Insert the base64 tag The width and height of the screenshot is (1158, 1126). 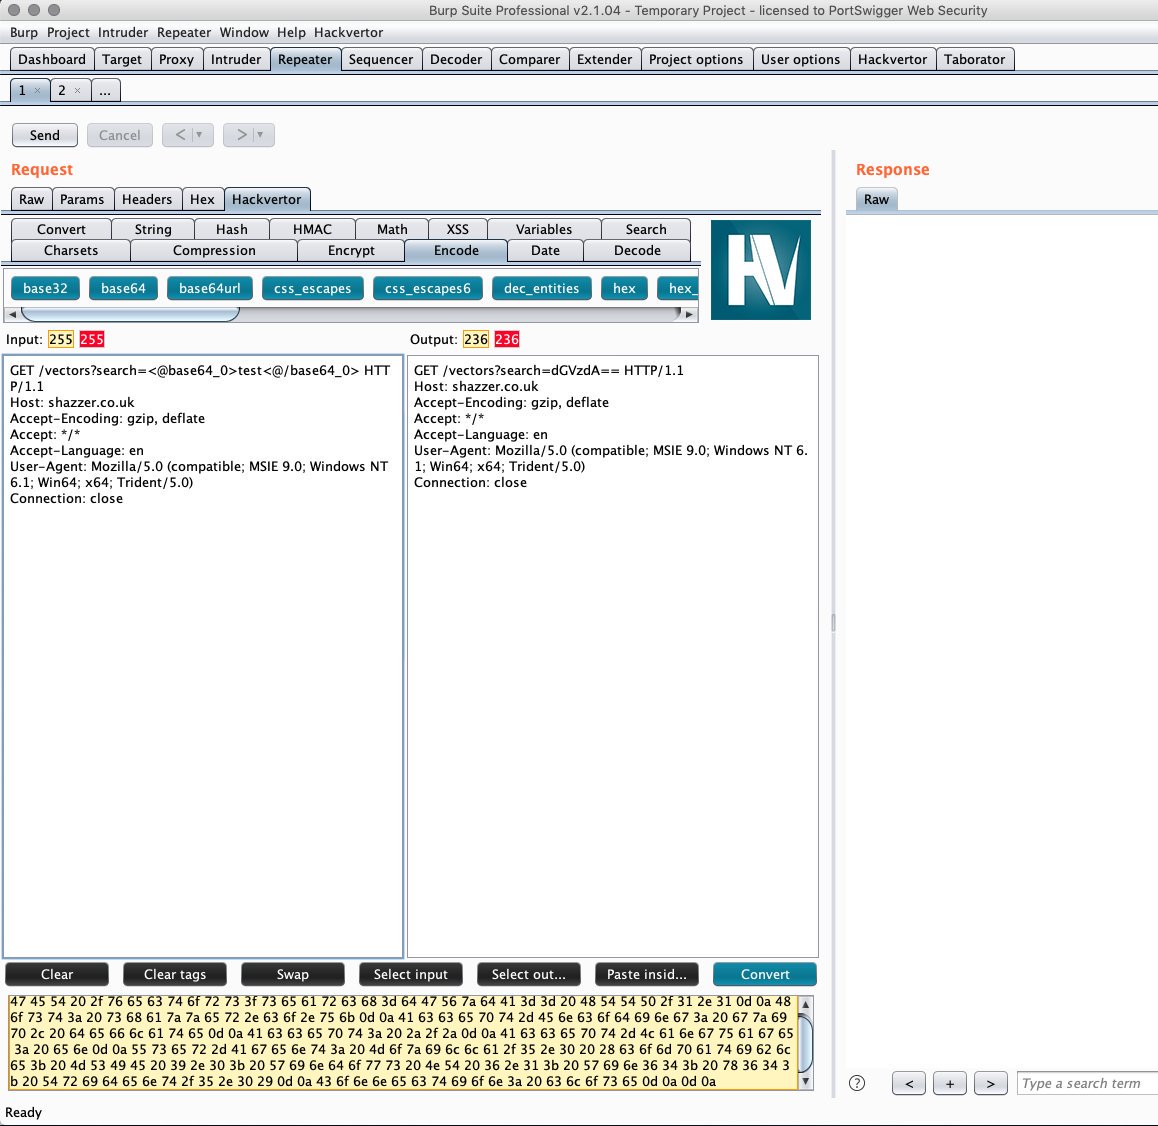[x=123, y=289]
